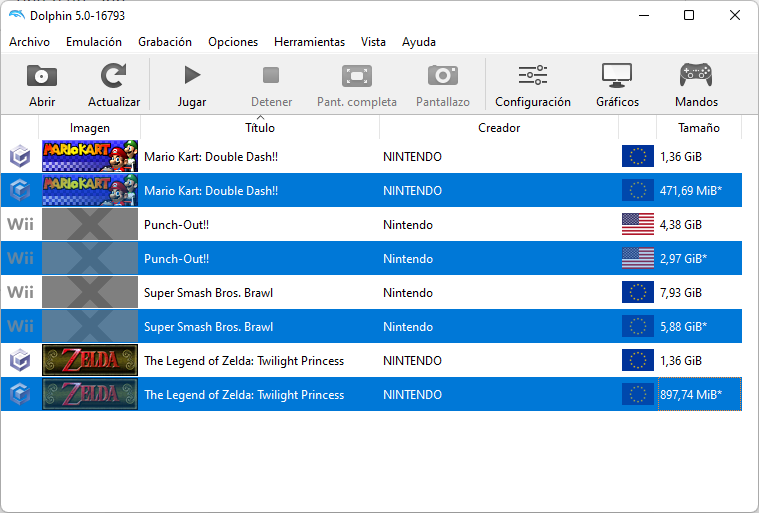Sort list by Título column header
This screenshot has width=759, height=513.
click(x=260, y=128)
